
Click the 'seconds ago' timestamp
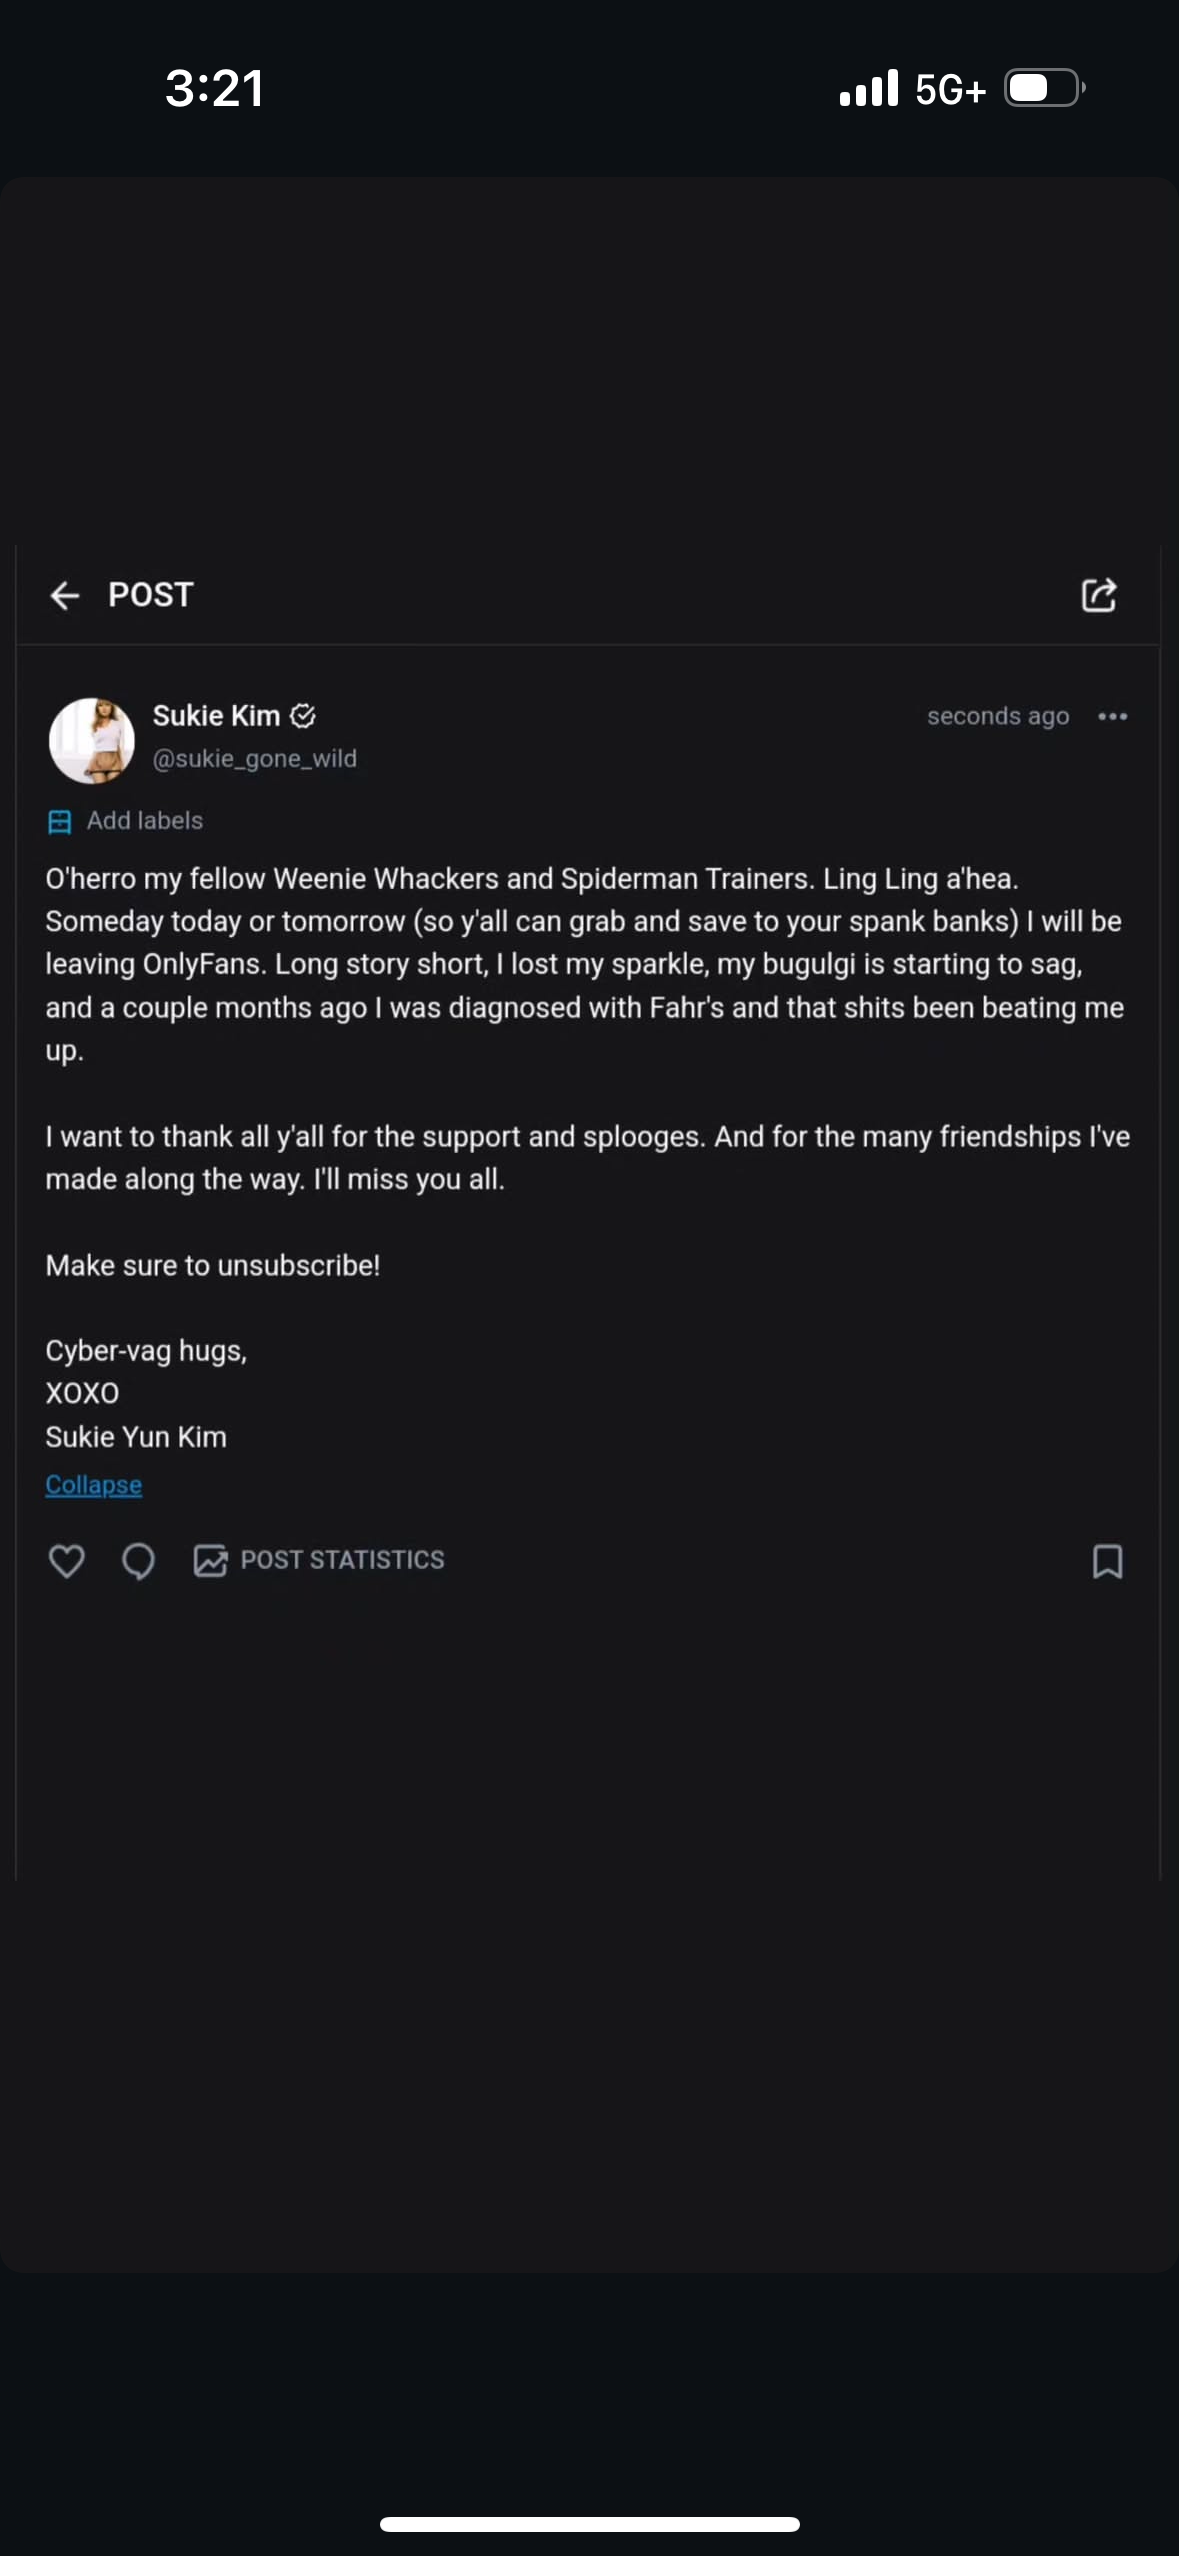[x=997, y=716]
